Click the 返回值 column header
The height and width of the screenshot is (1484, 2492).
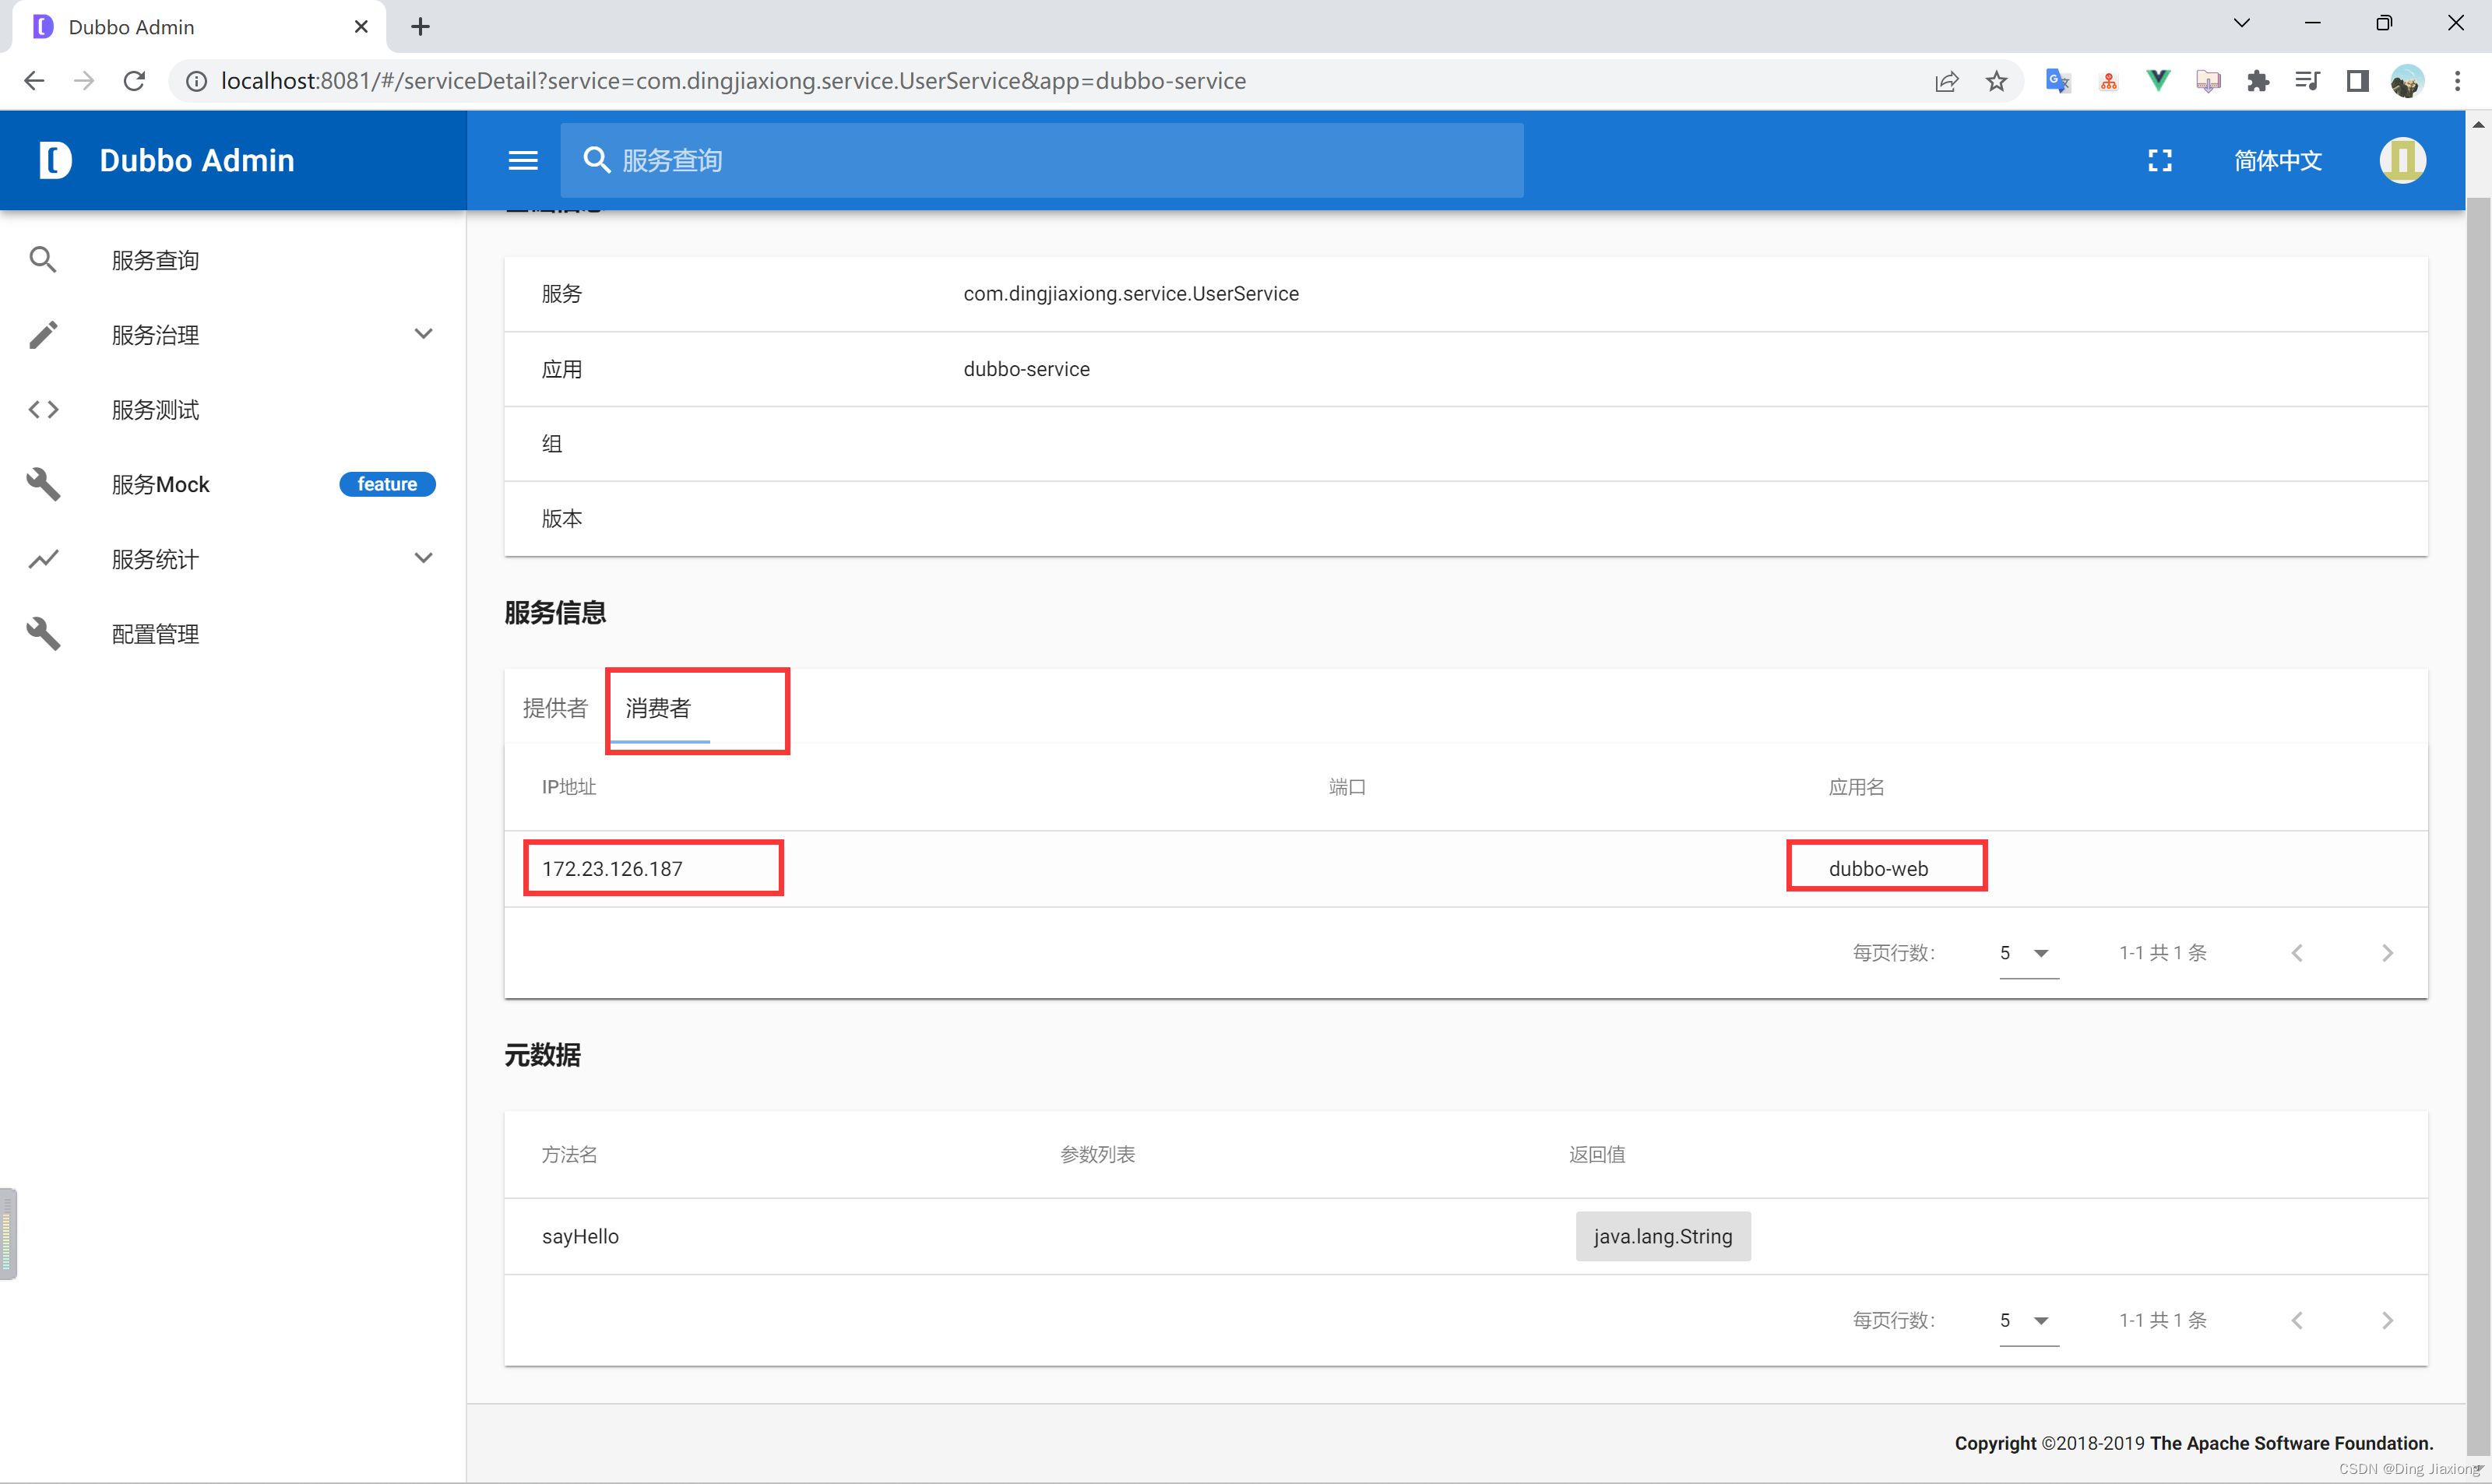(1597, 1154)
